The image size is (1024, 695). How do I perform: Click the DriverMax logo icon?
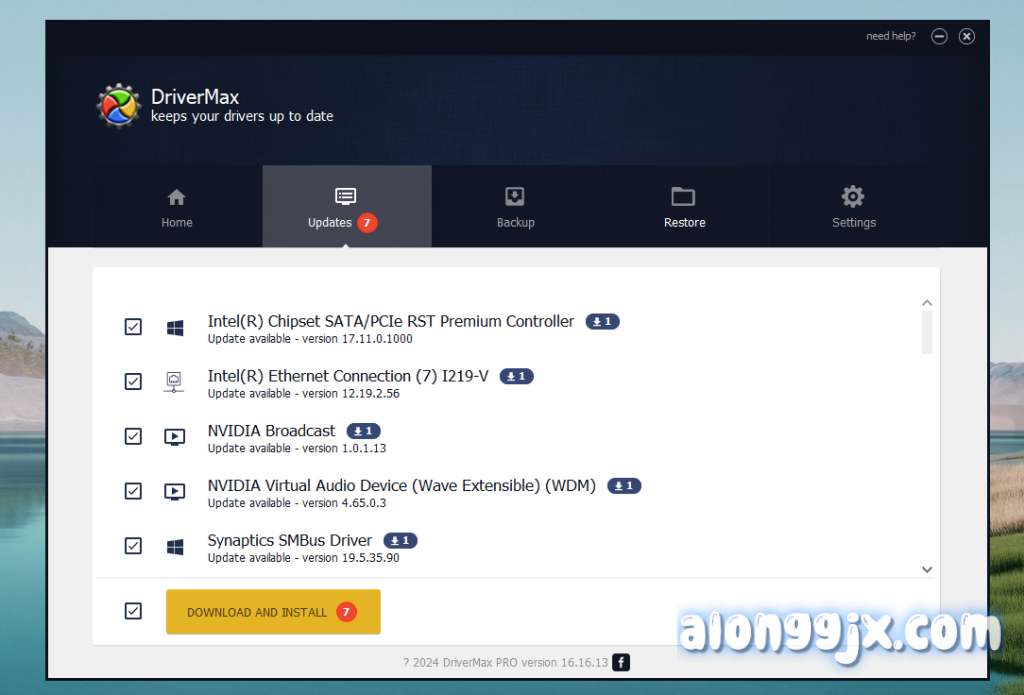click(119, 106)
